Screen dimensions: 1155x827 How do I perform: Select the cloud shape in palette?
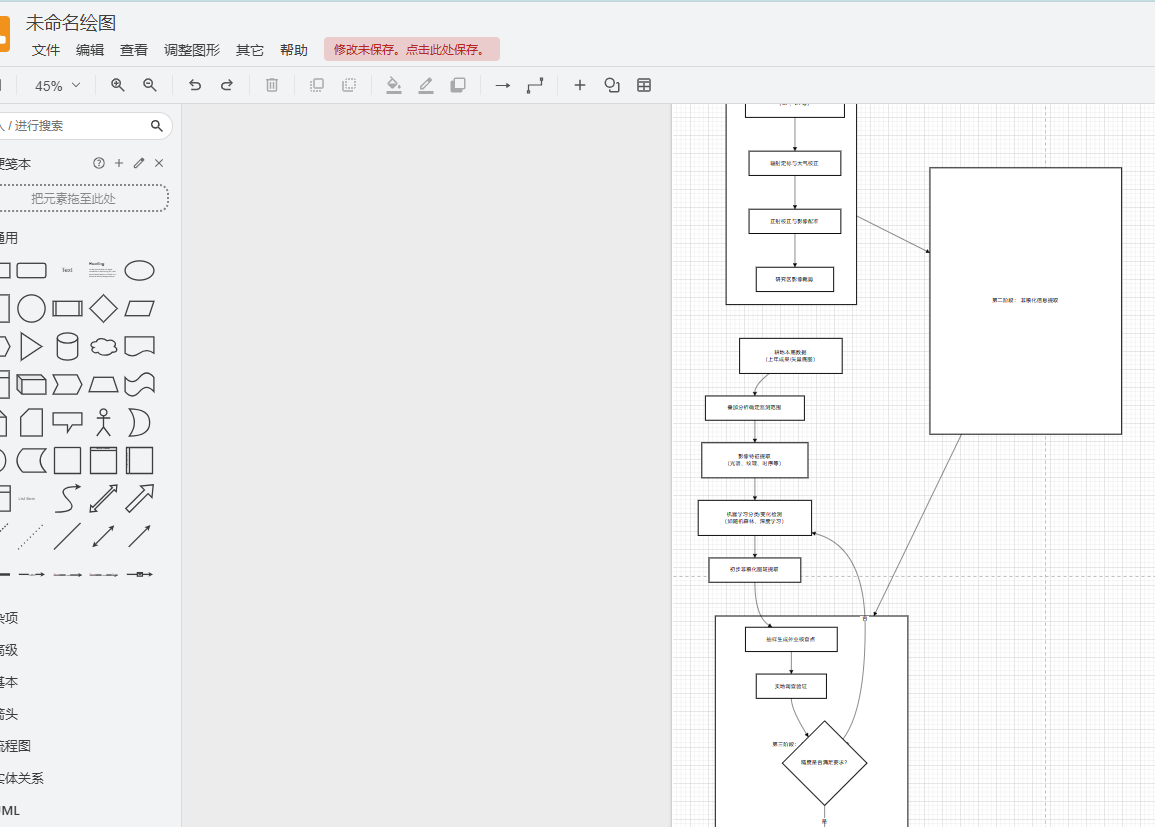click(103, 347)
